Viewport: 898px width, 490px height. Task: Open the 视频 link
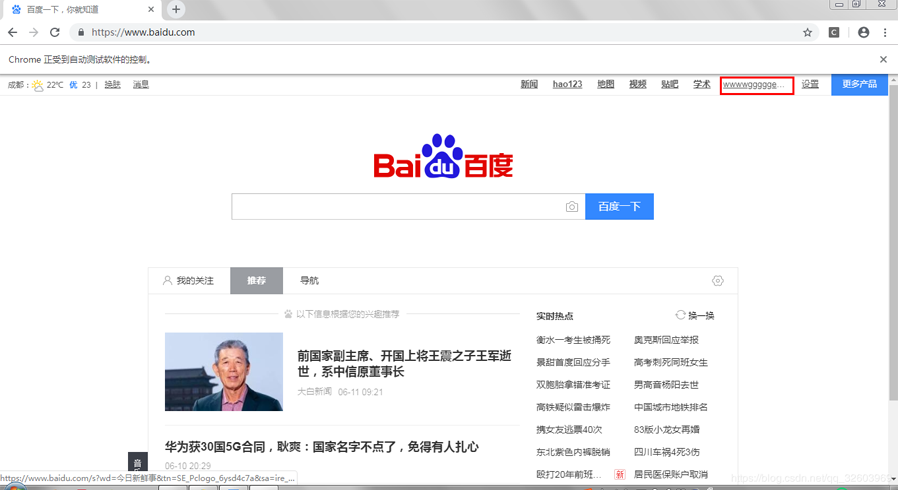[637, 84]
